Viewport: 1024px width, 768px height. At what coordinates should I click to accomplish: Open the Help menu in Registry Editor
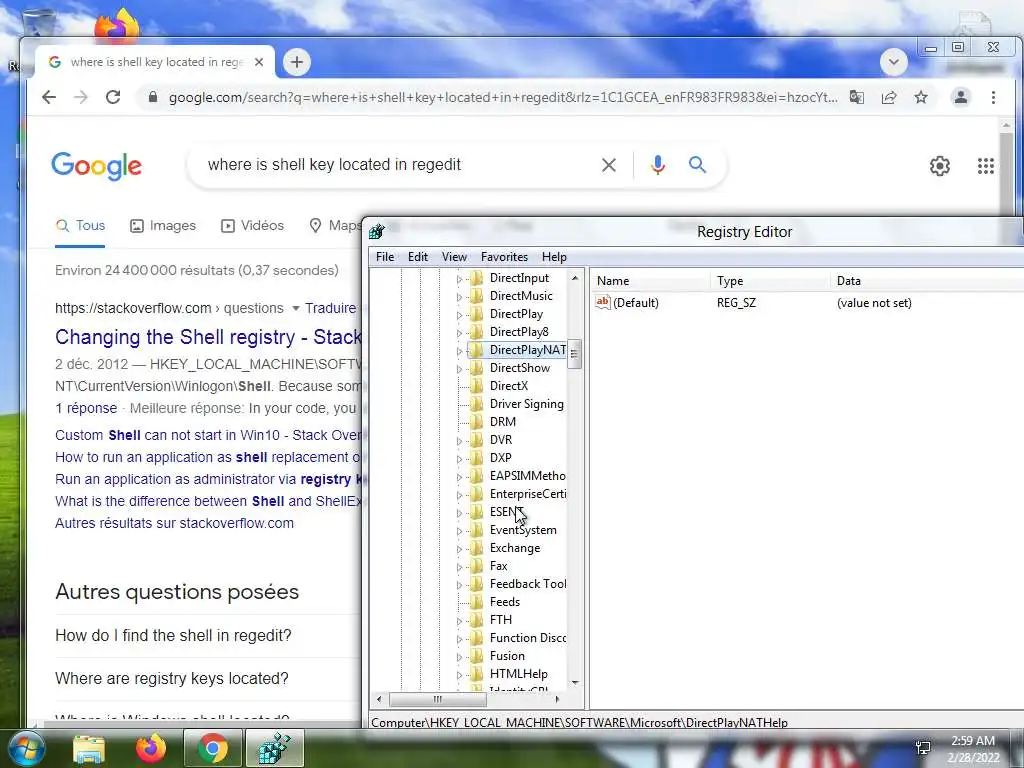tap(554, 257)
